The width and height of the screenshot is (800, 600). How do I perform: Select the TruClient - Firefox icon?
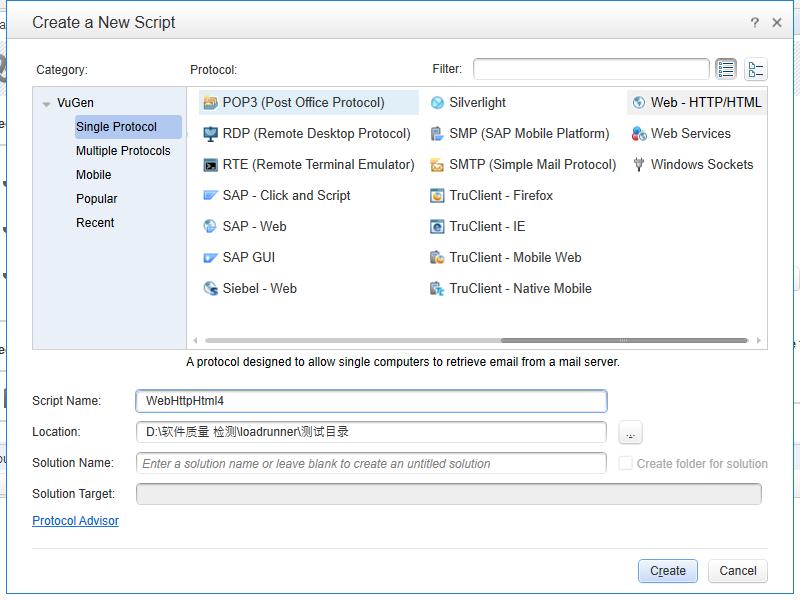point(437,196)
